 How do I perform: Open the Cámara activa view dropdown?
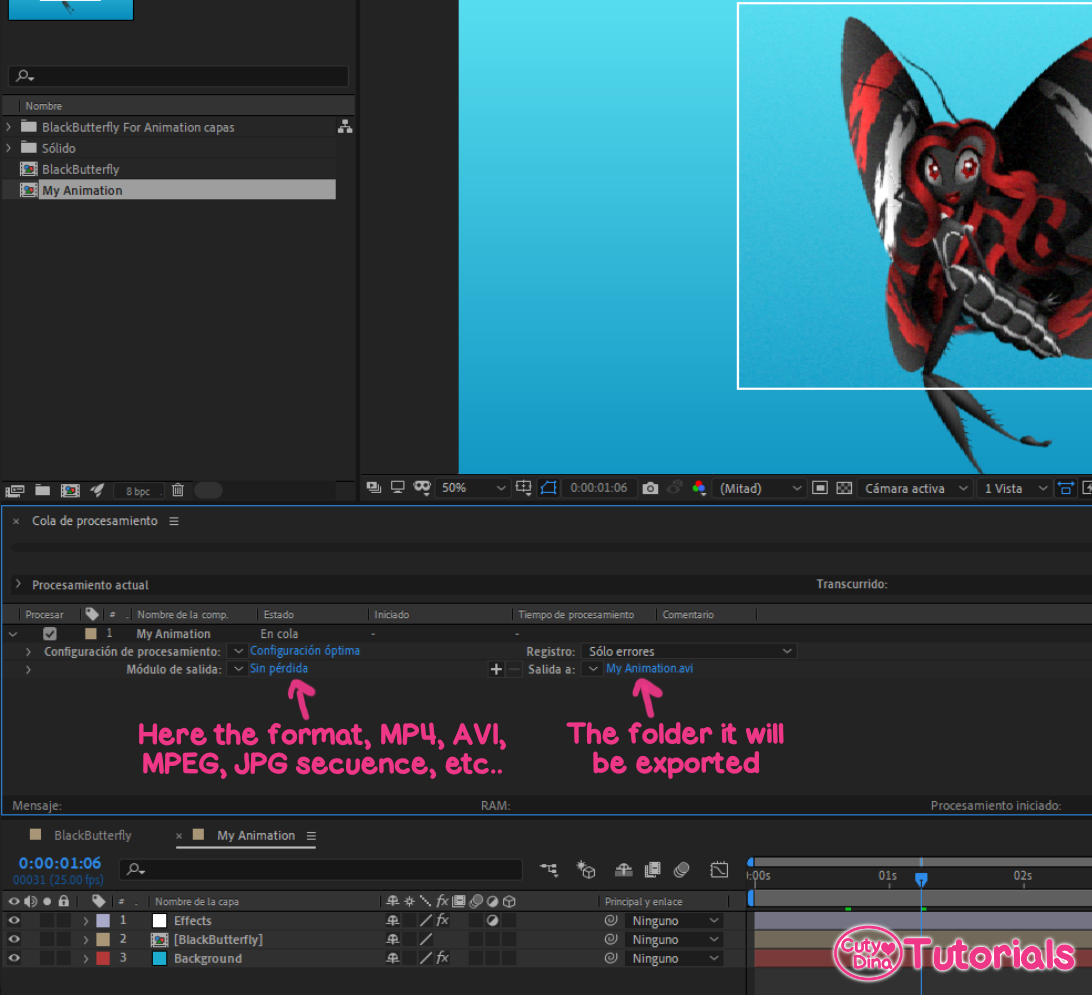pyautogui.click(x=917, y=488)
